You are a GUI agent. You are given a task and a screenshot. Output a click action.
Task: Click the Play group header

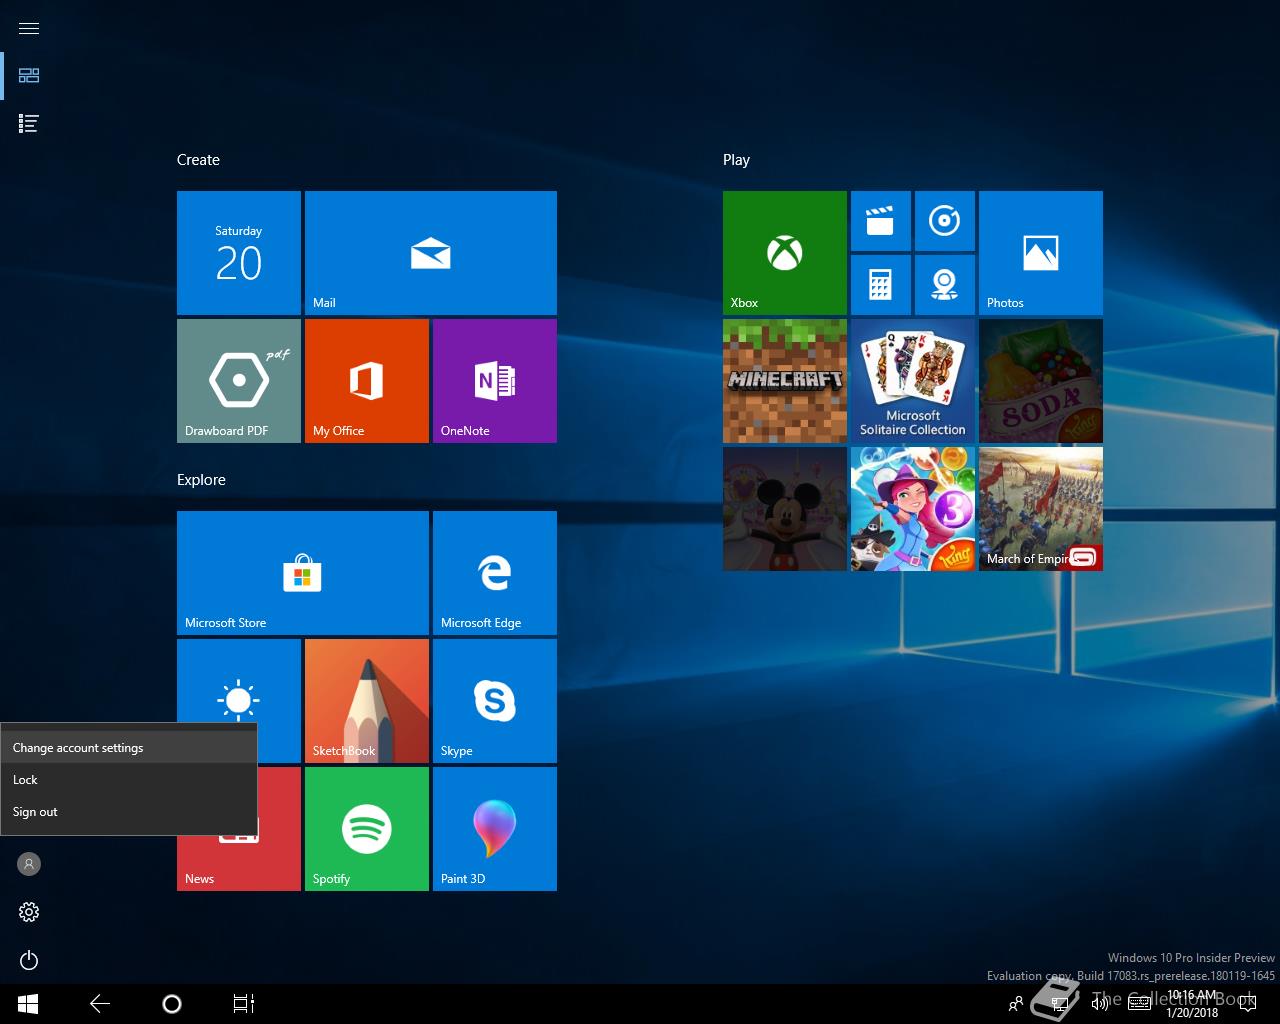click(736, 160)
